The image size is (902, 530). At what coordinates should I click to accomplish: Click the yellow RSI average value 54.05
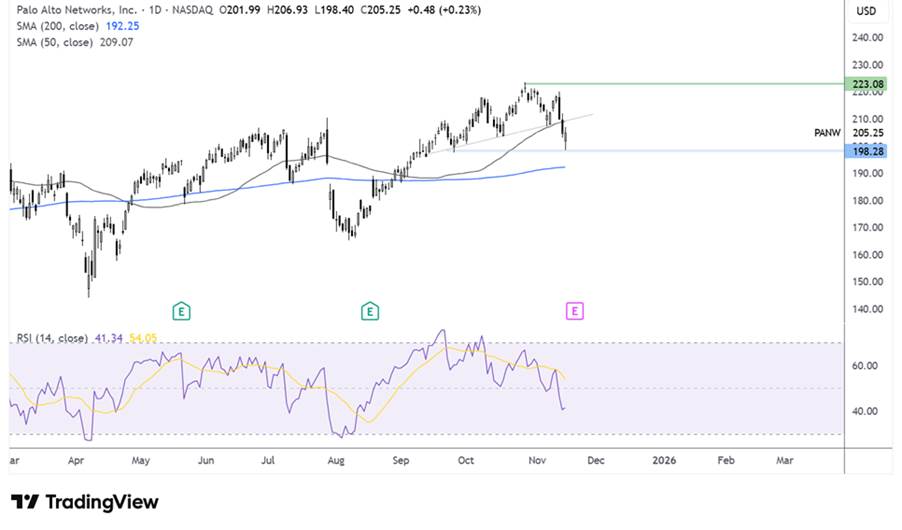click(143, 338)
